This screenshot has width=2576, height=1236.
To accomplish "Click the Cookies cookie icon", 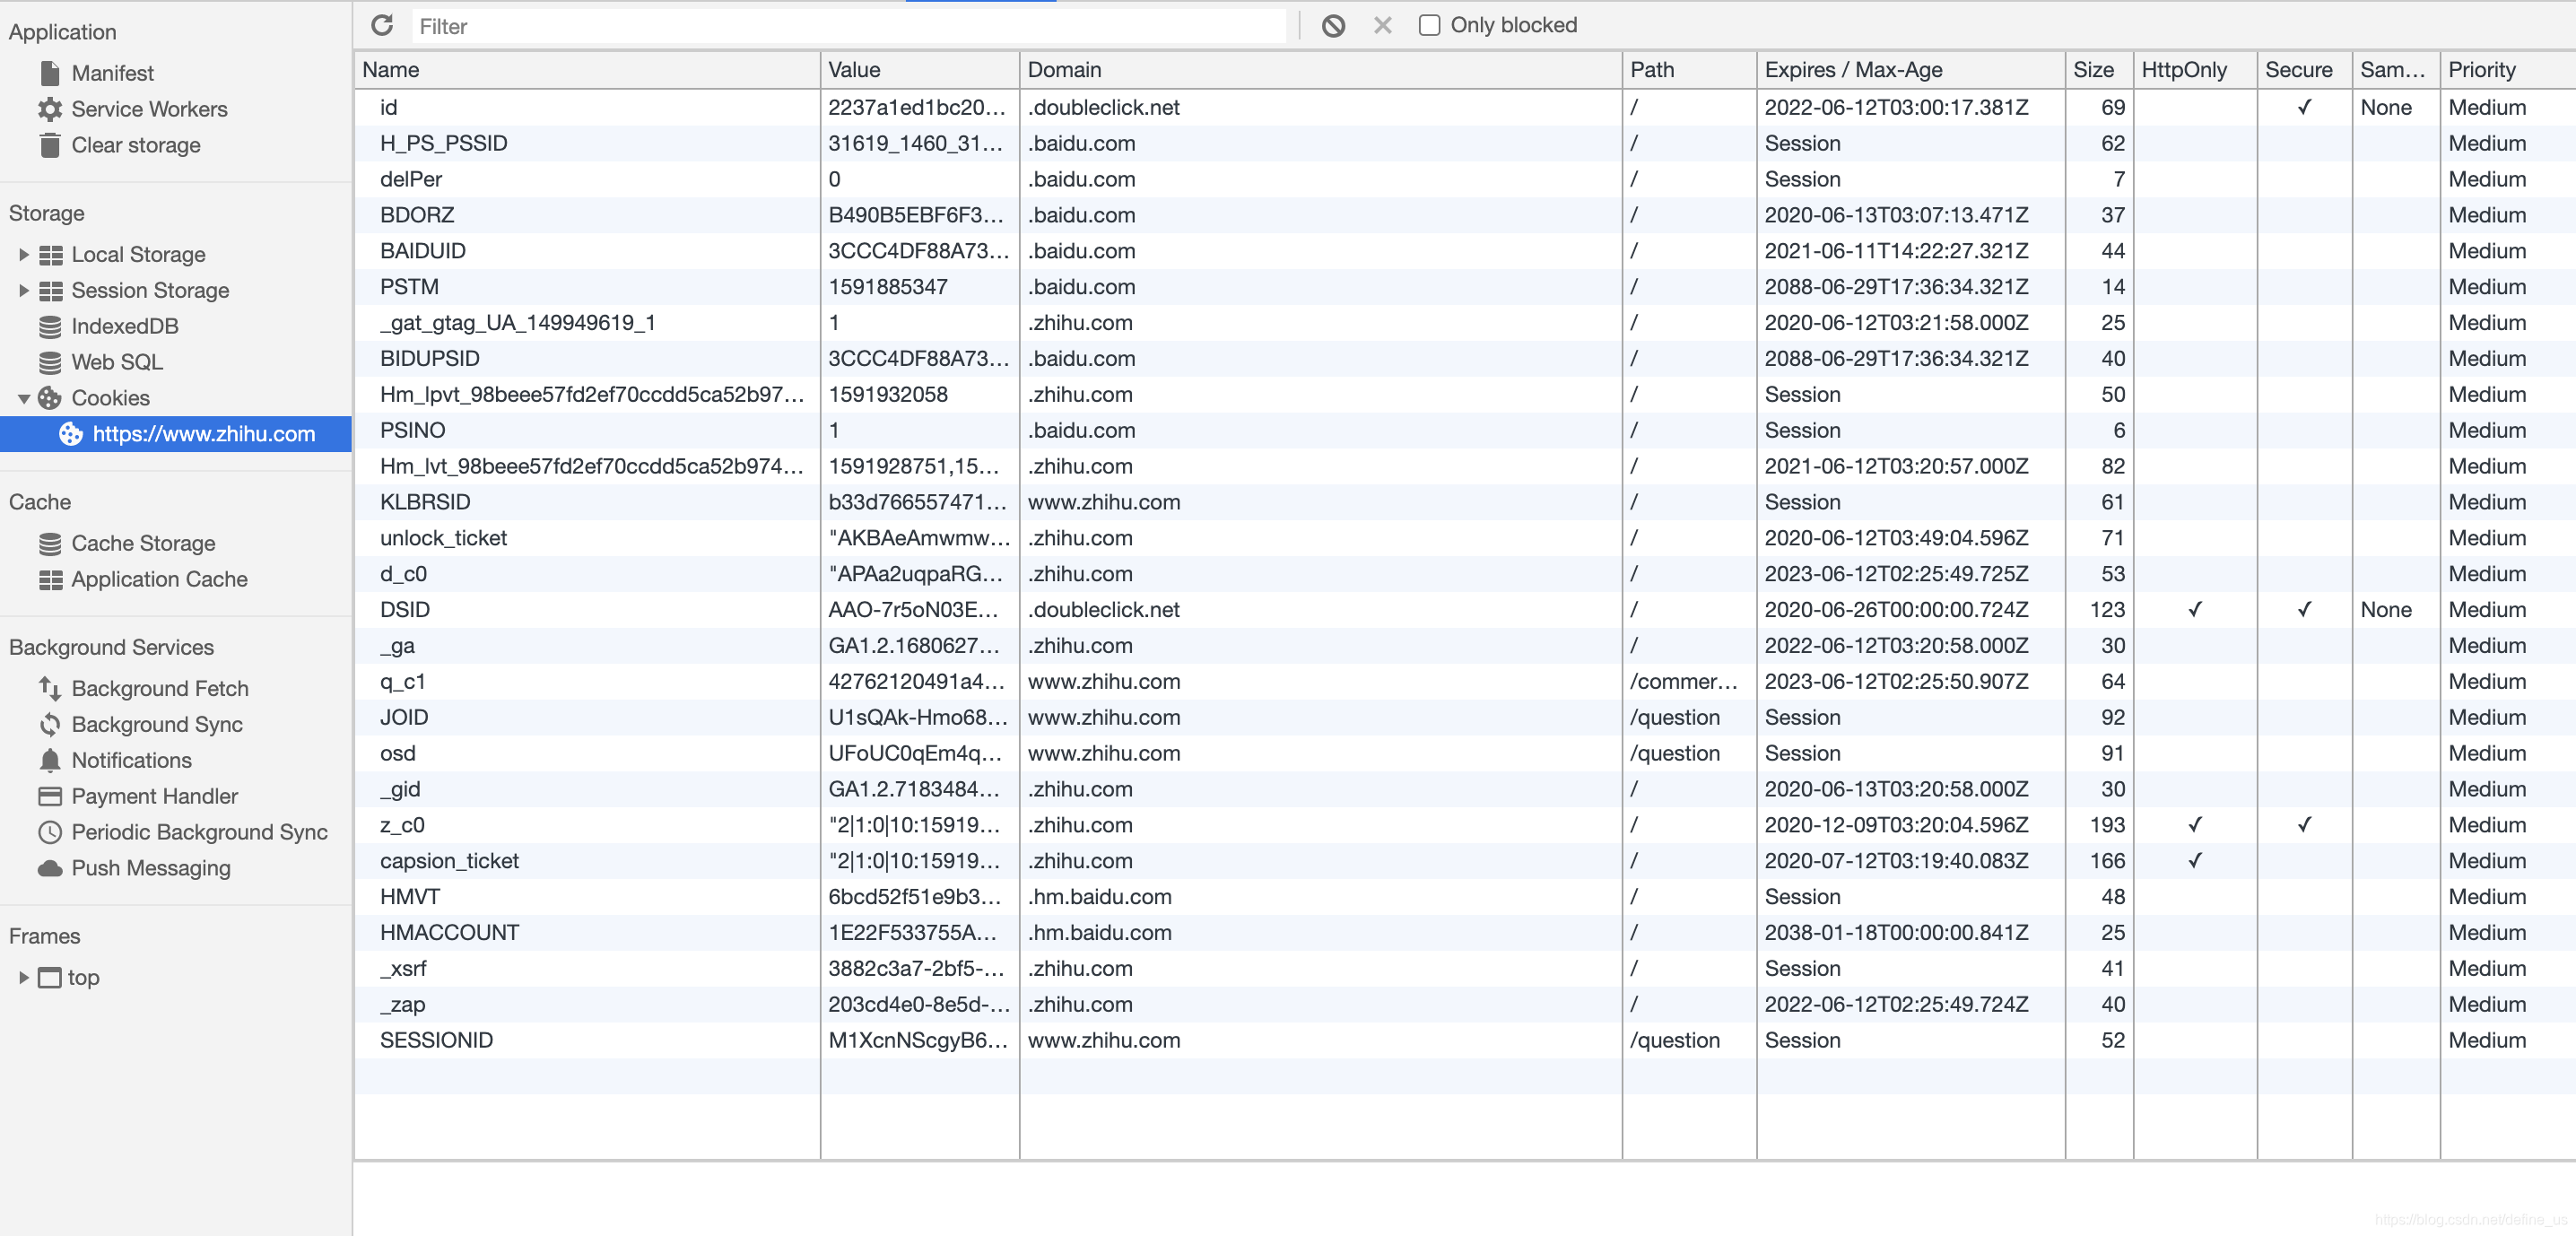I will (50, 399).
